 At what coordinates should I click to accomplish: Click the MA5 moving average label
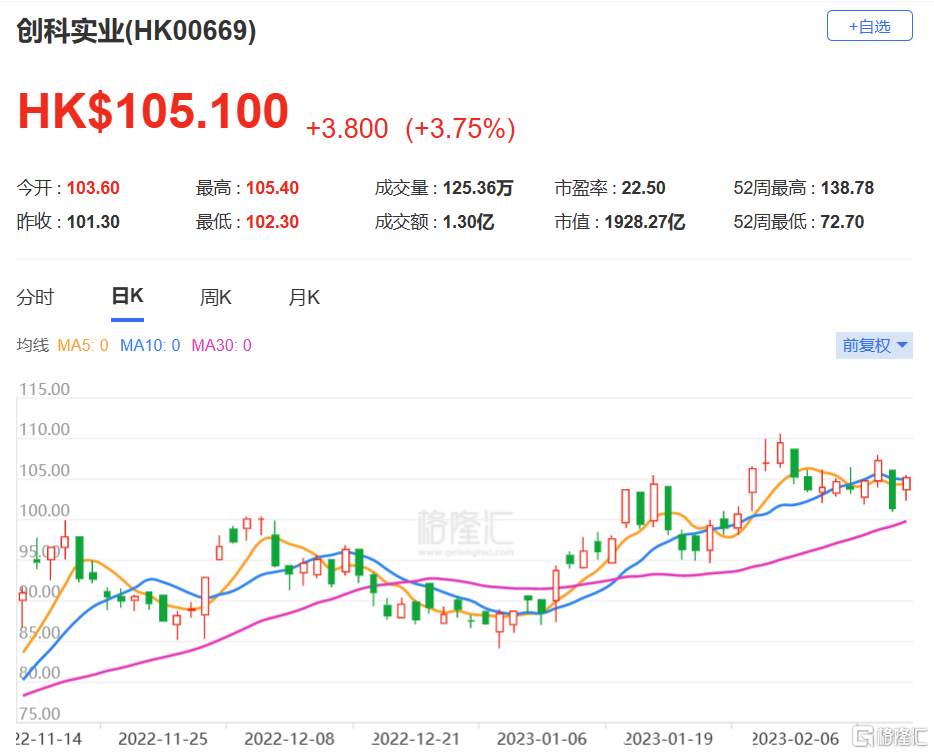(83, 345)
